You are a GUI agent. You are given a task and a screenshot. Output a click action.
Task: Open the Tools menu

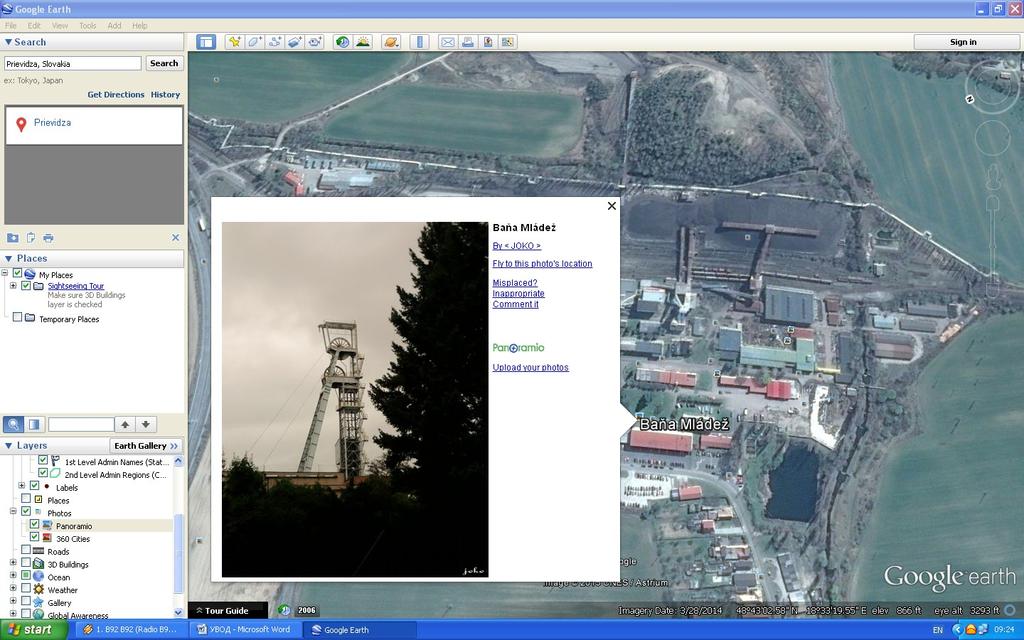[88, 25]
